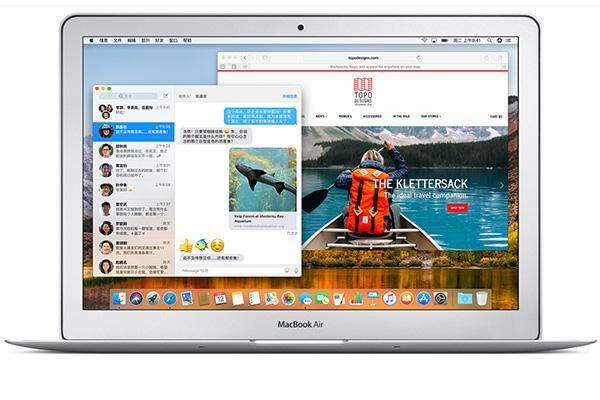This screenshot has width=600, height=400.
Task: Click Wi-Fi status icon in menu bar
Action: (x=424, y=40)
